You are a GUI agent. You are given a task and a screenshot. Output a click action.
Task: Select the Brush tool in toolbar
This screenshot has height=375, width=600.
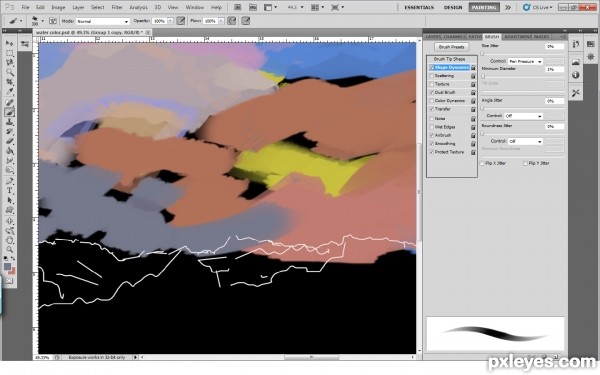tap(10, 112)
